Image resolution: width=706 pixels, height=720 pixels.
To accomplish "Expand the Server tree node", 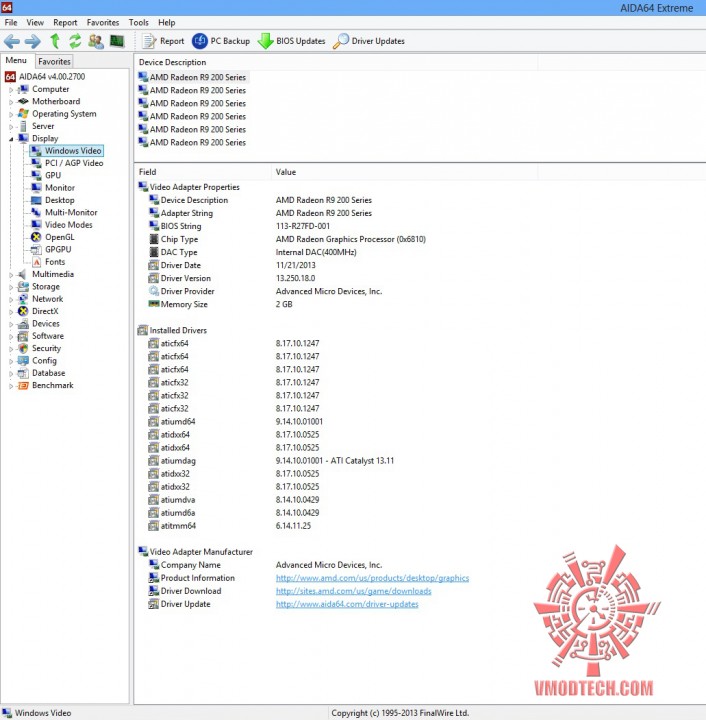I will [11, 127].
